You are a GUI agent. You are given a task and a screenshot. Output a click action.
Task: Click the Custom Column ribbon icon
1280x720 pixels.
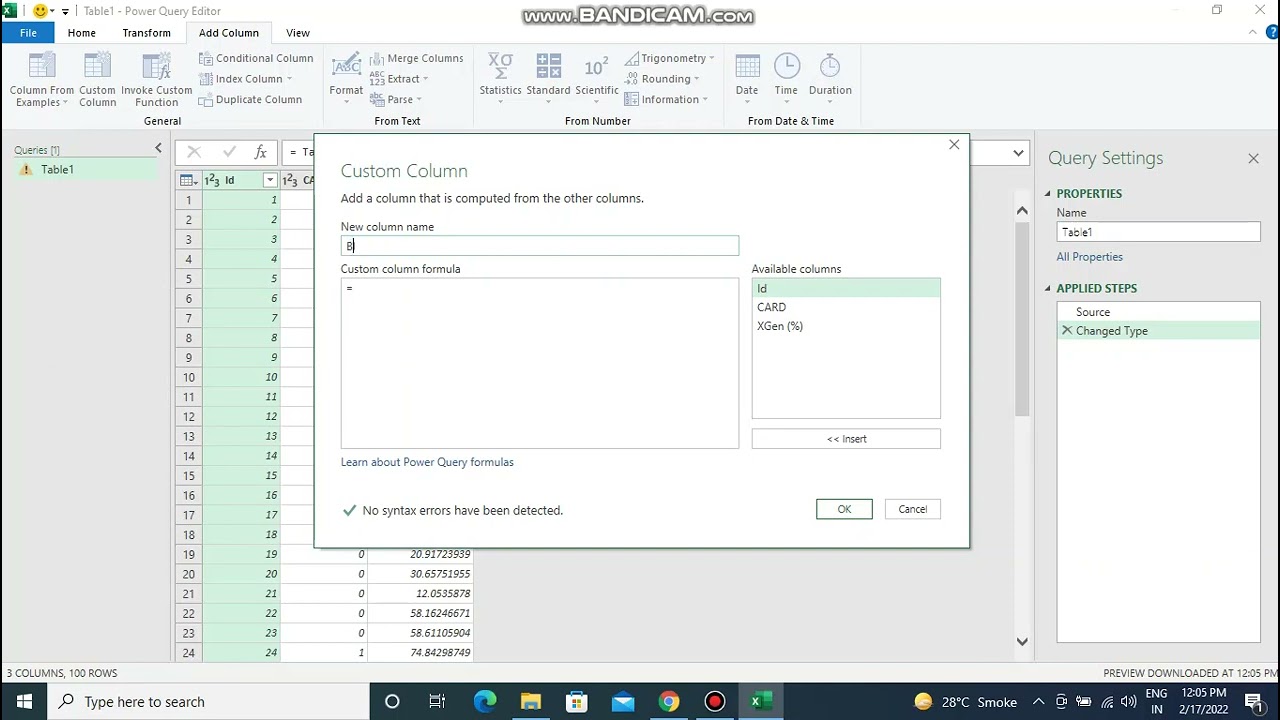pyautogui.click(x=98, y=66)
